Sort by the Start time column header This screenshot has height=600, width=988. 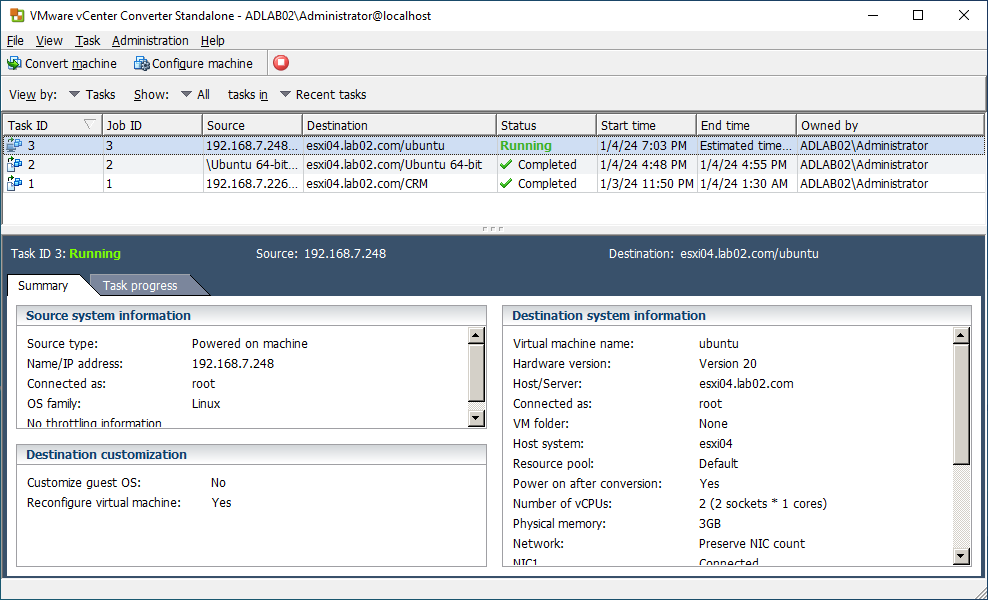coord(646,125)
